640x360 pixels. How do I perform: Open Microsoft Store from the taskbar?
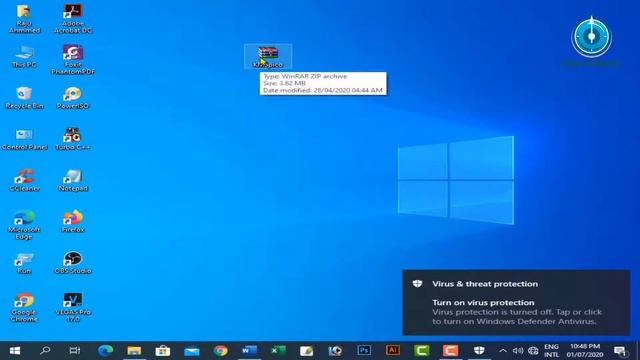162,351
